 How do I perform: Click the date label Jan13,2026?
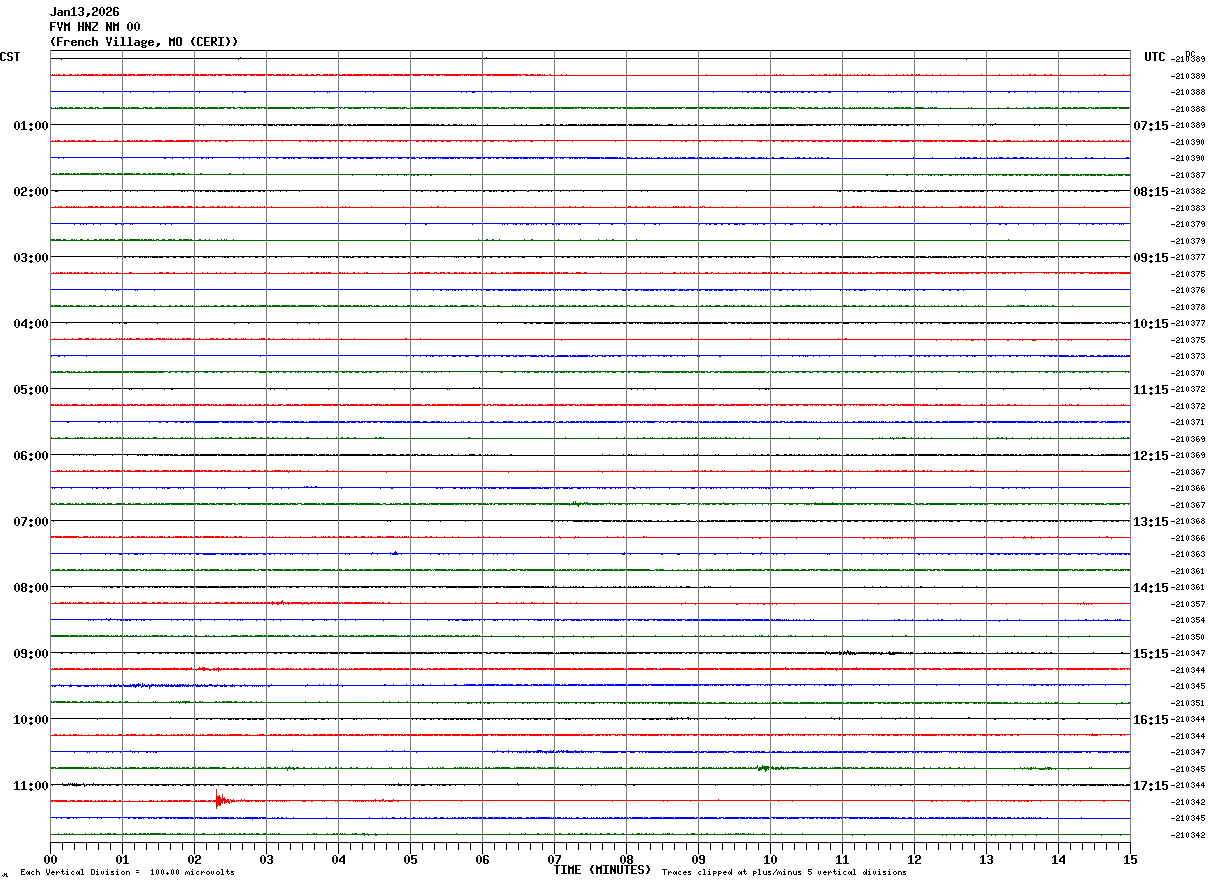(85, 12)
